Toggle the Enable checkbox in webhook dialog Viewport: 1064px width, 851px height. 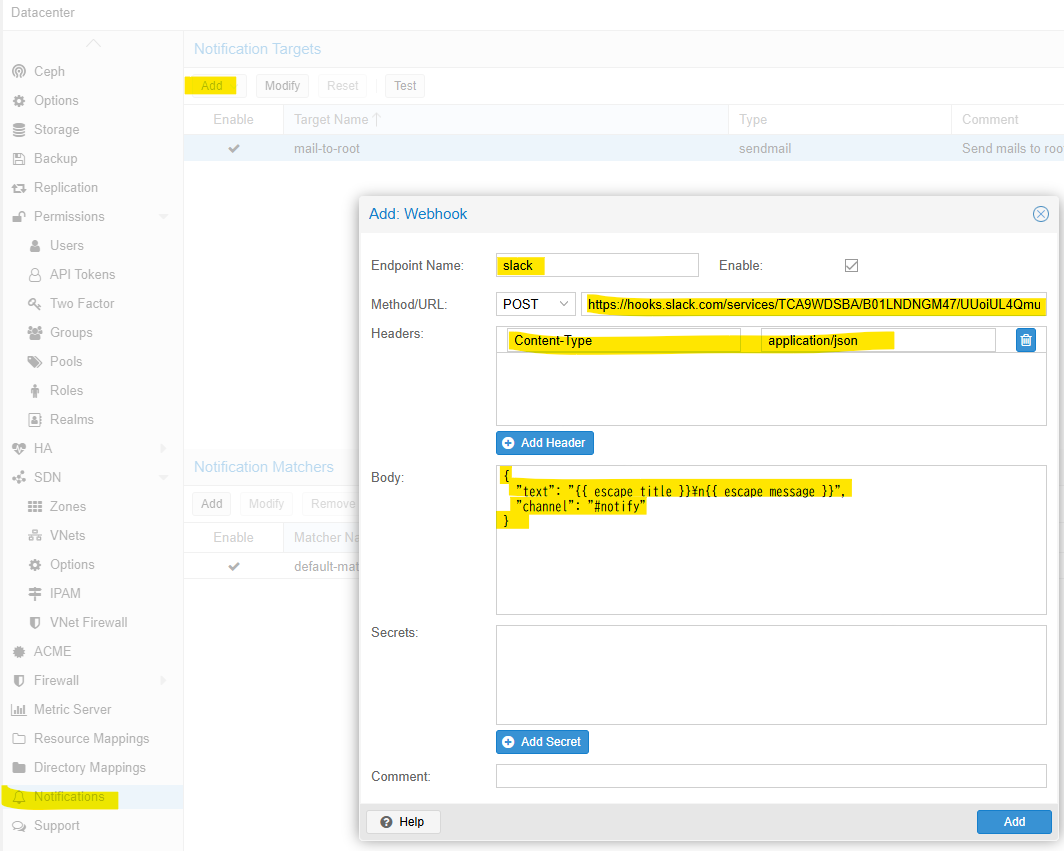tap(851, 266)
